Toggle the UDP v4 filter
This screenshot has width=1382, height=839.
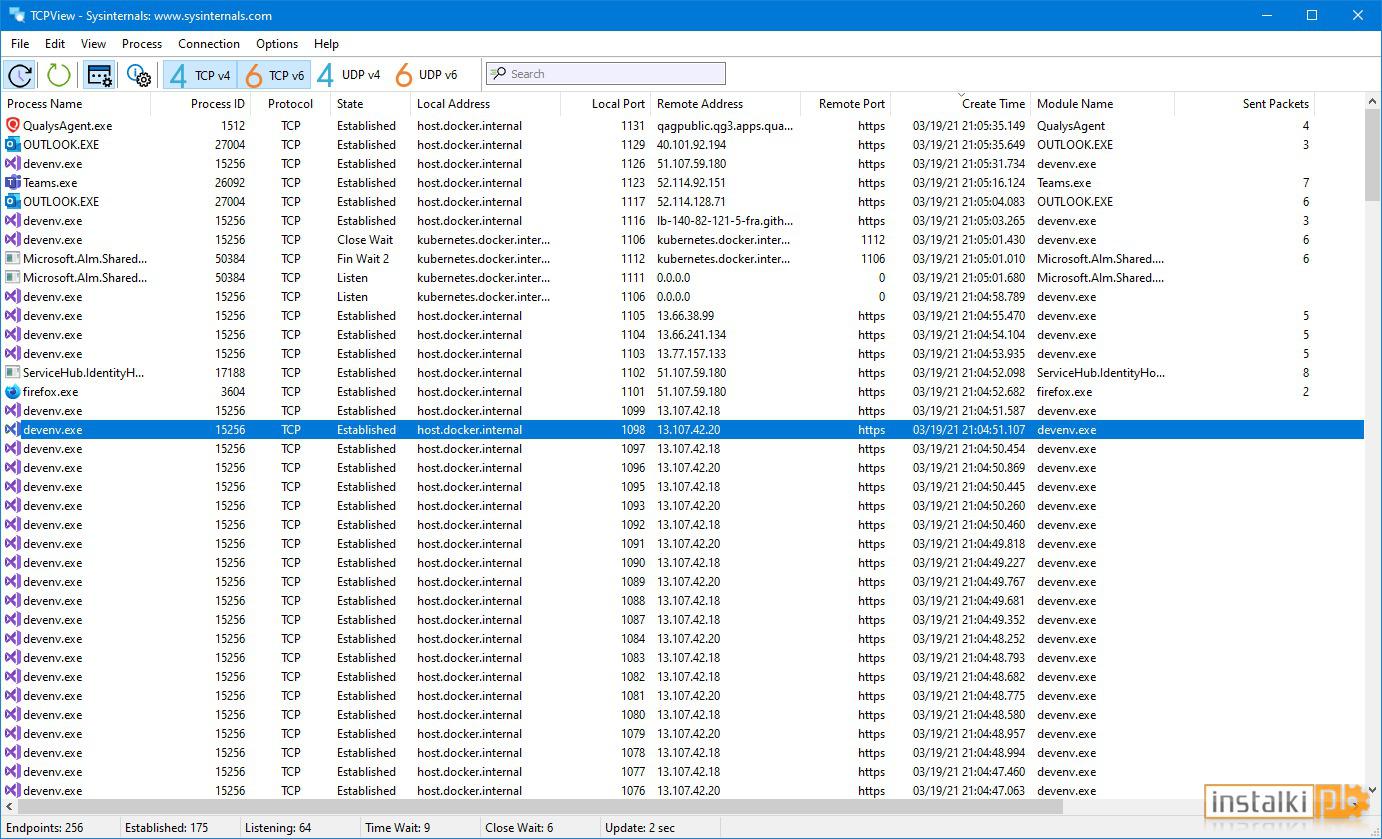(x=349, y=75)
